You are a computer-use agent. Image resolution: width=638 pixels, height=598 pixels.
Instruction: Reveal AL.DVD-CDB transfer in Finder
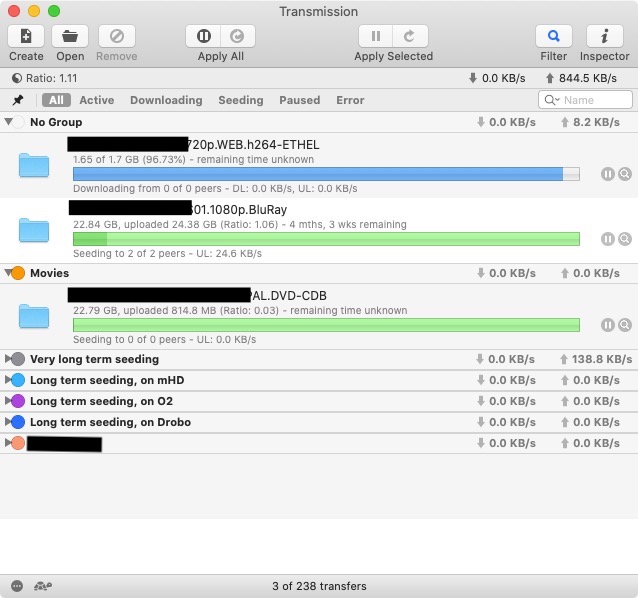625,325
